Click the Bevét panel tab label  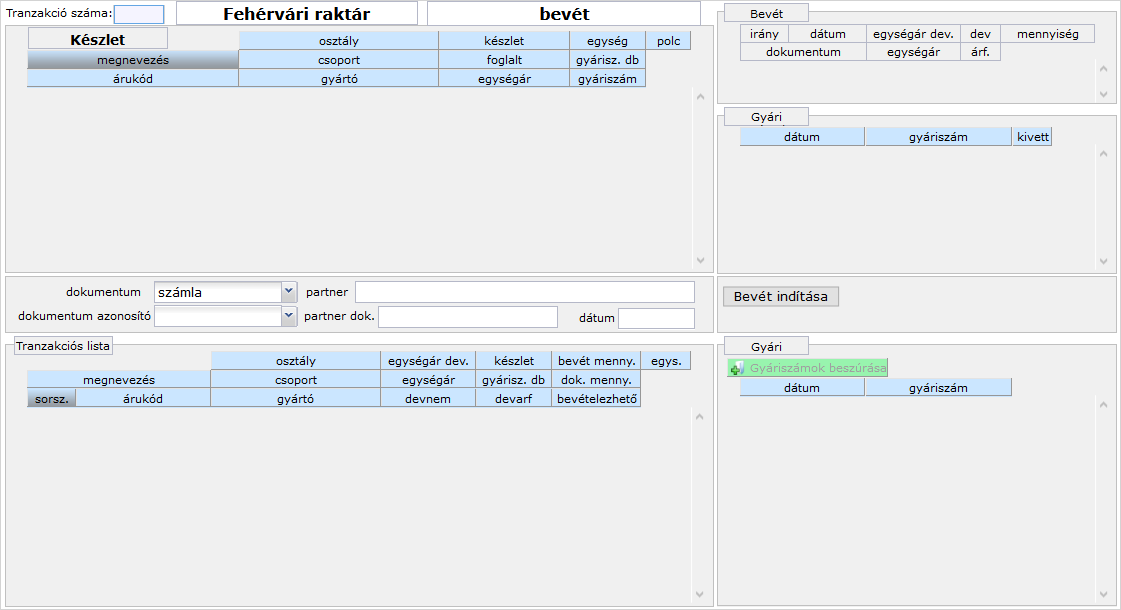(766, 13)
